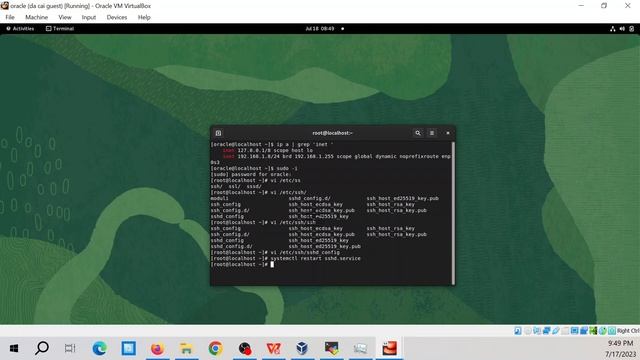Click the optical disc indicator in VirtualBox status bar
This screenshot has width=640, height=360.
[527, 331]
